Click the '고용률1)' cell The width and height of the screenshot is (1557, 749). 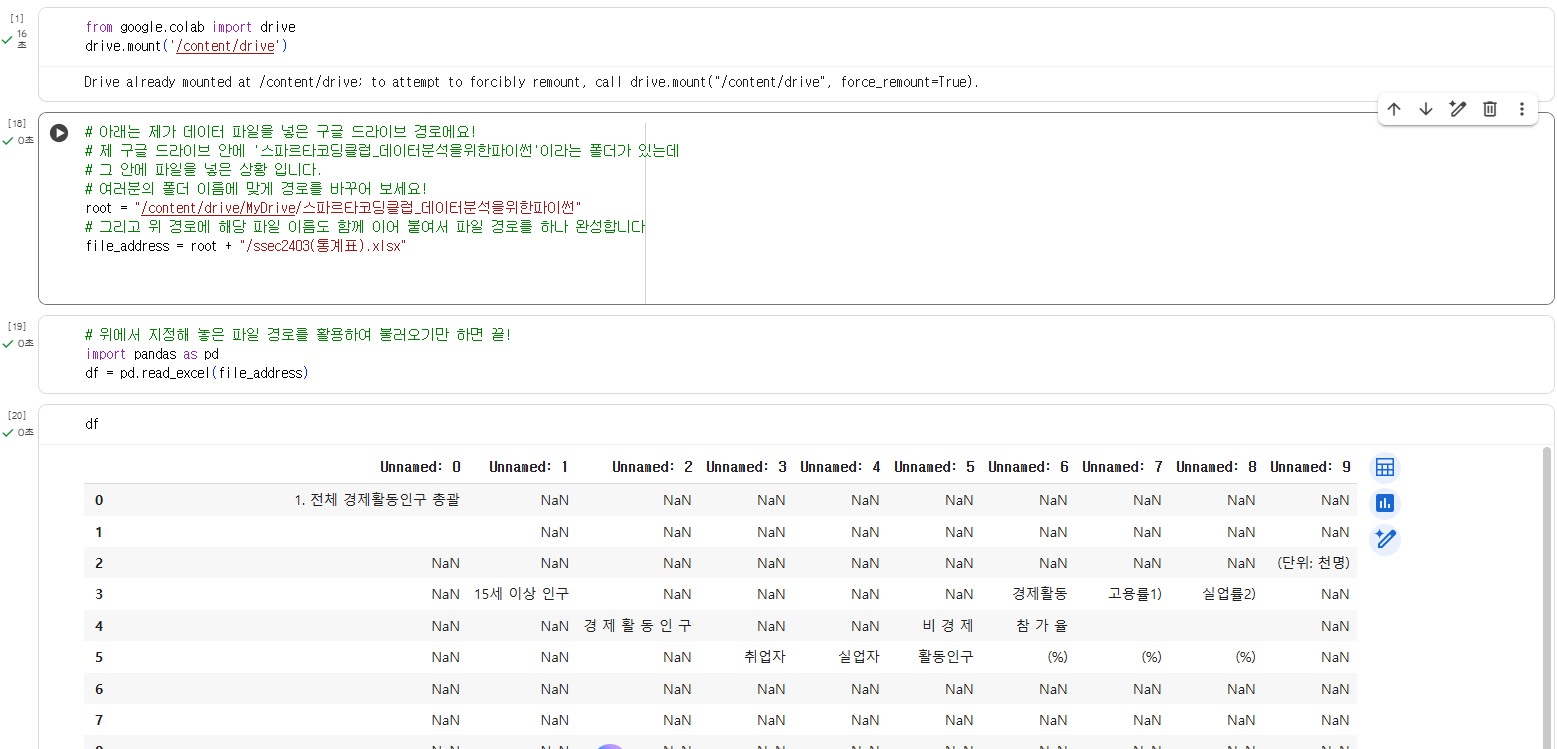[1135, 594]
